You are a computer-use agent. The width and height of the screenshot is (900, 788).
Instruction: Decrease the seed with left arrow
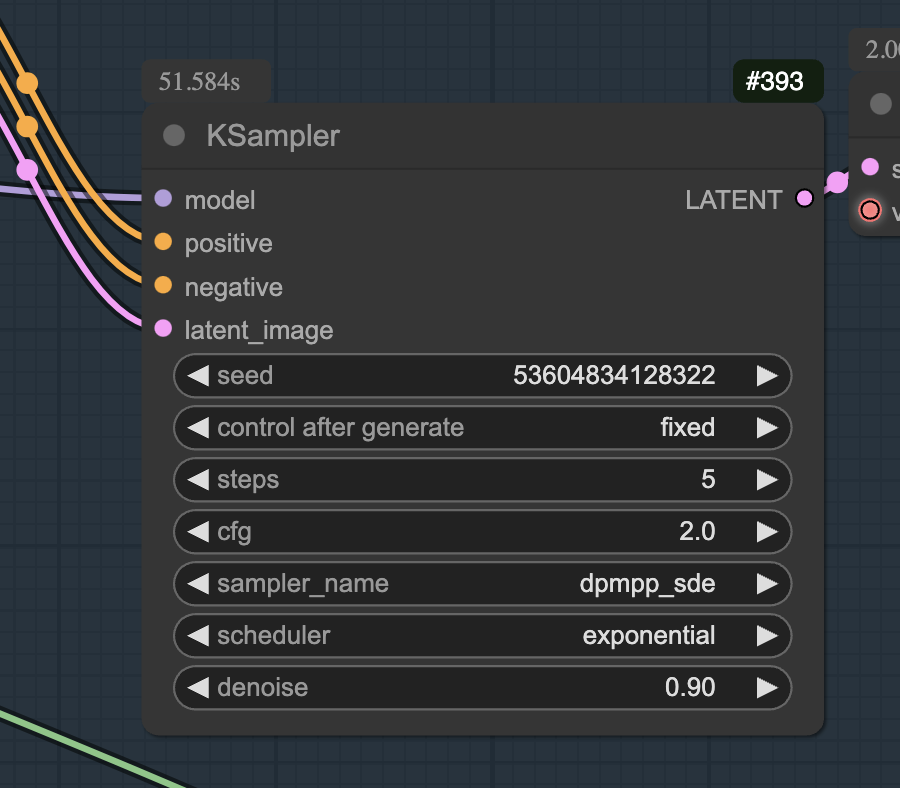point(199,376)
